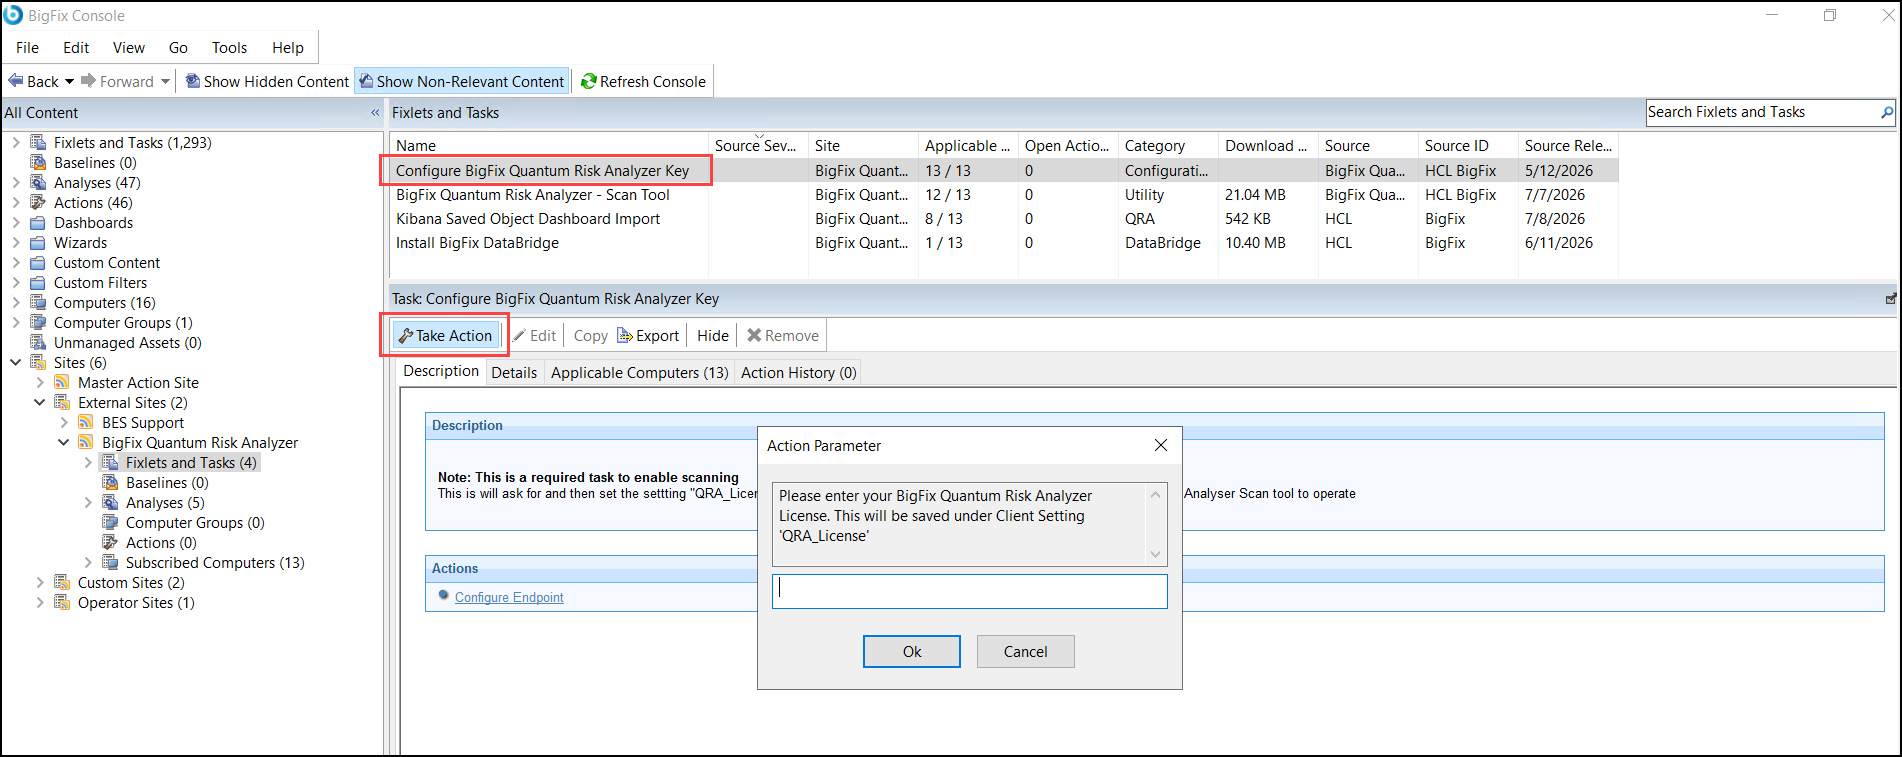Expand the Custom Sites (2) node
Image resolution: width=1902 pixels, height=757 pixels.
click(40, 582)
